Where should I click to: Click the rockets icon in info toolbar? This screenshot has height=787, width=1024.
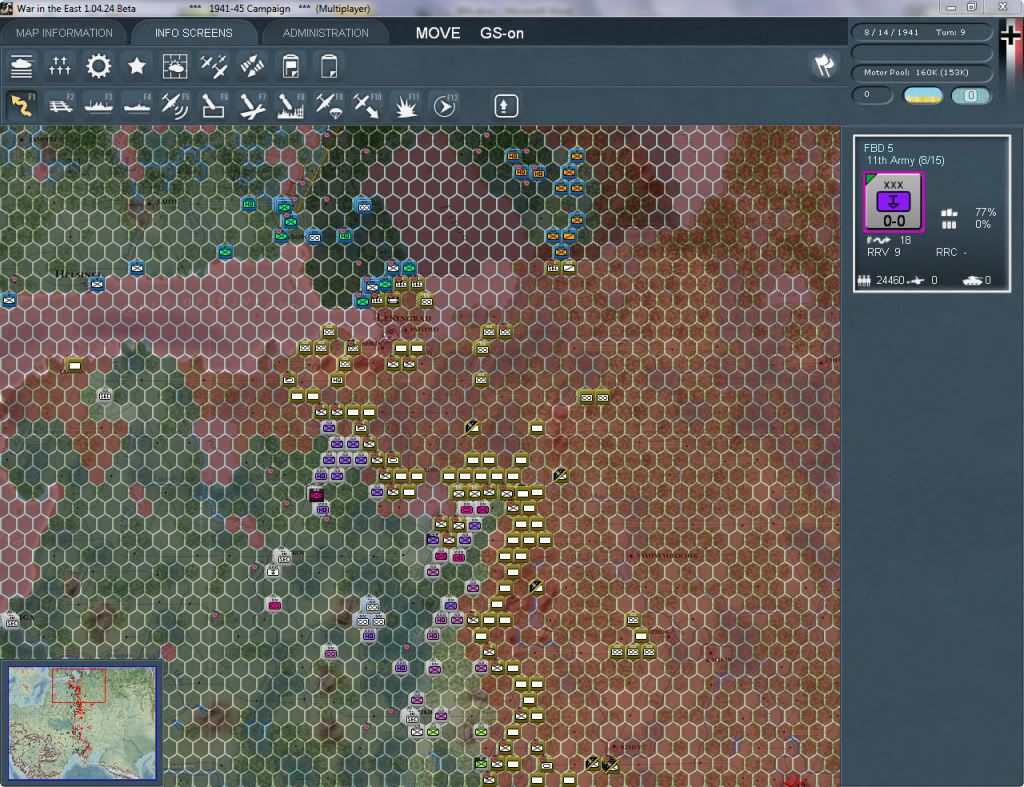point(252,66)
